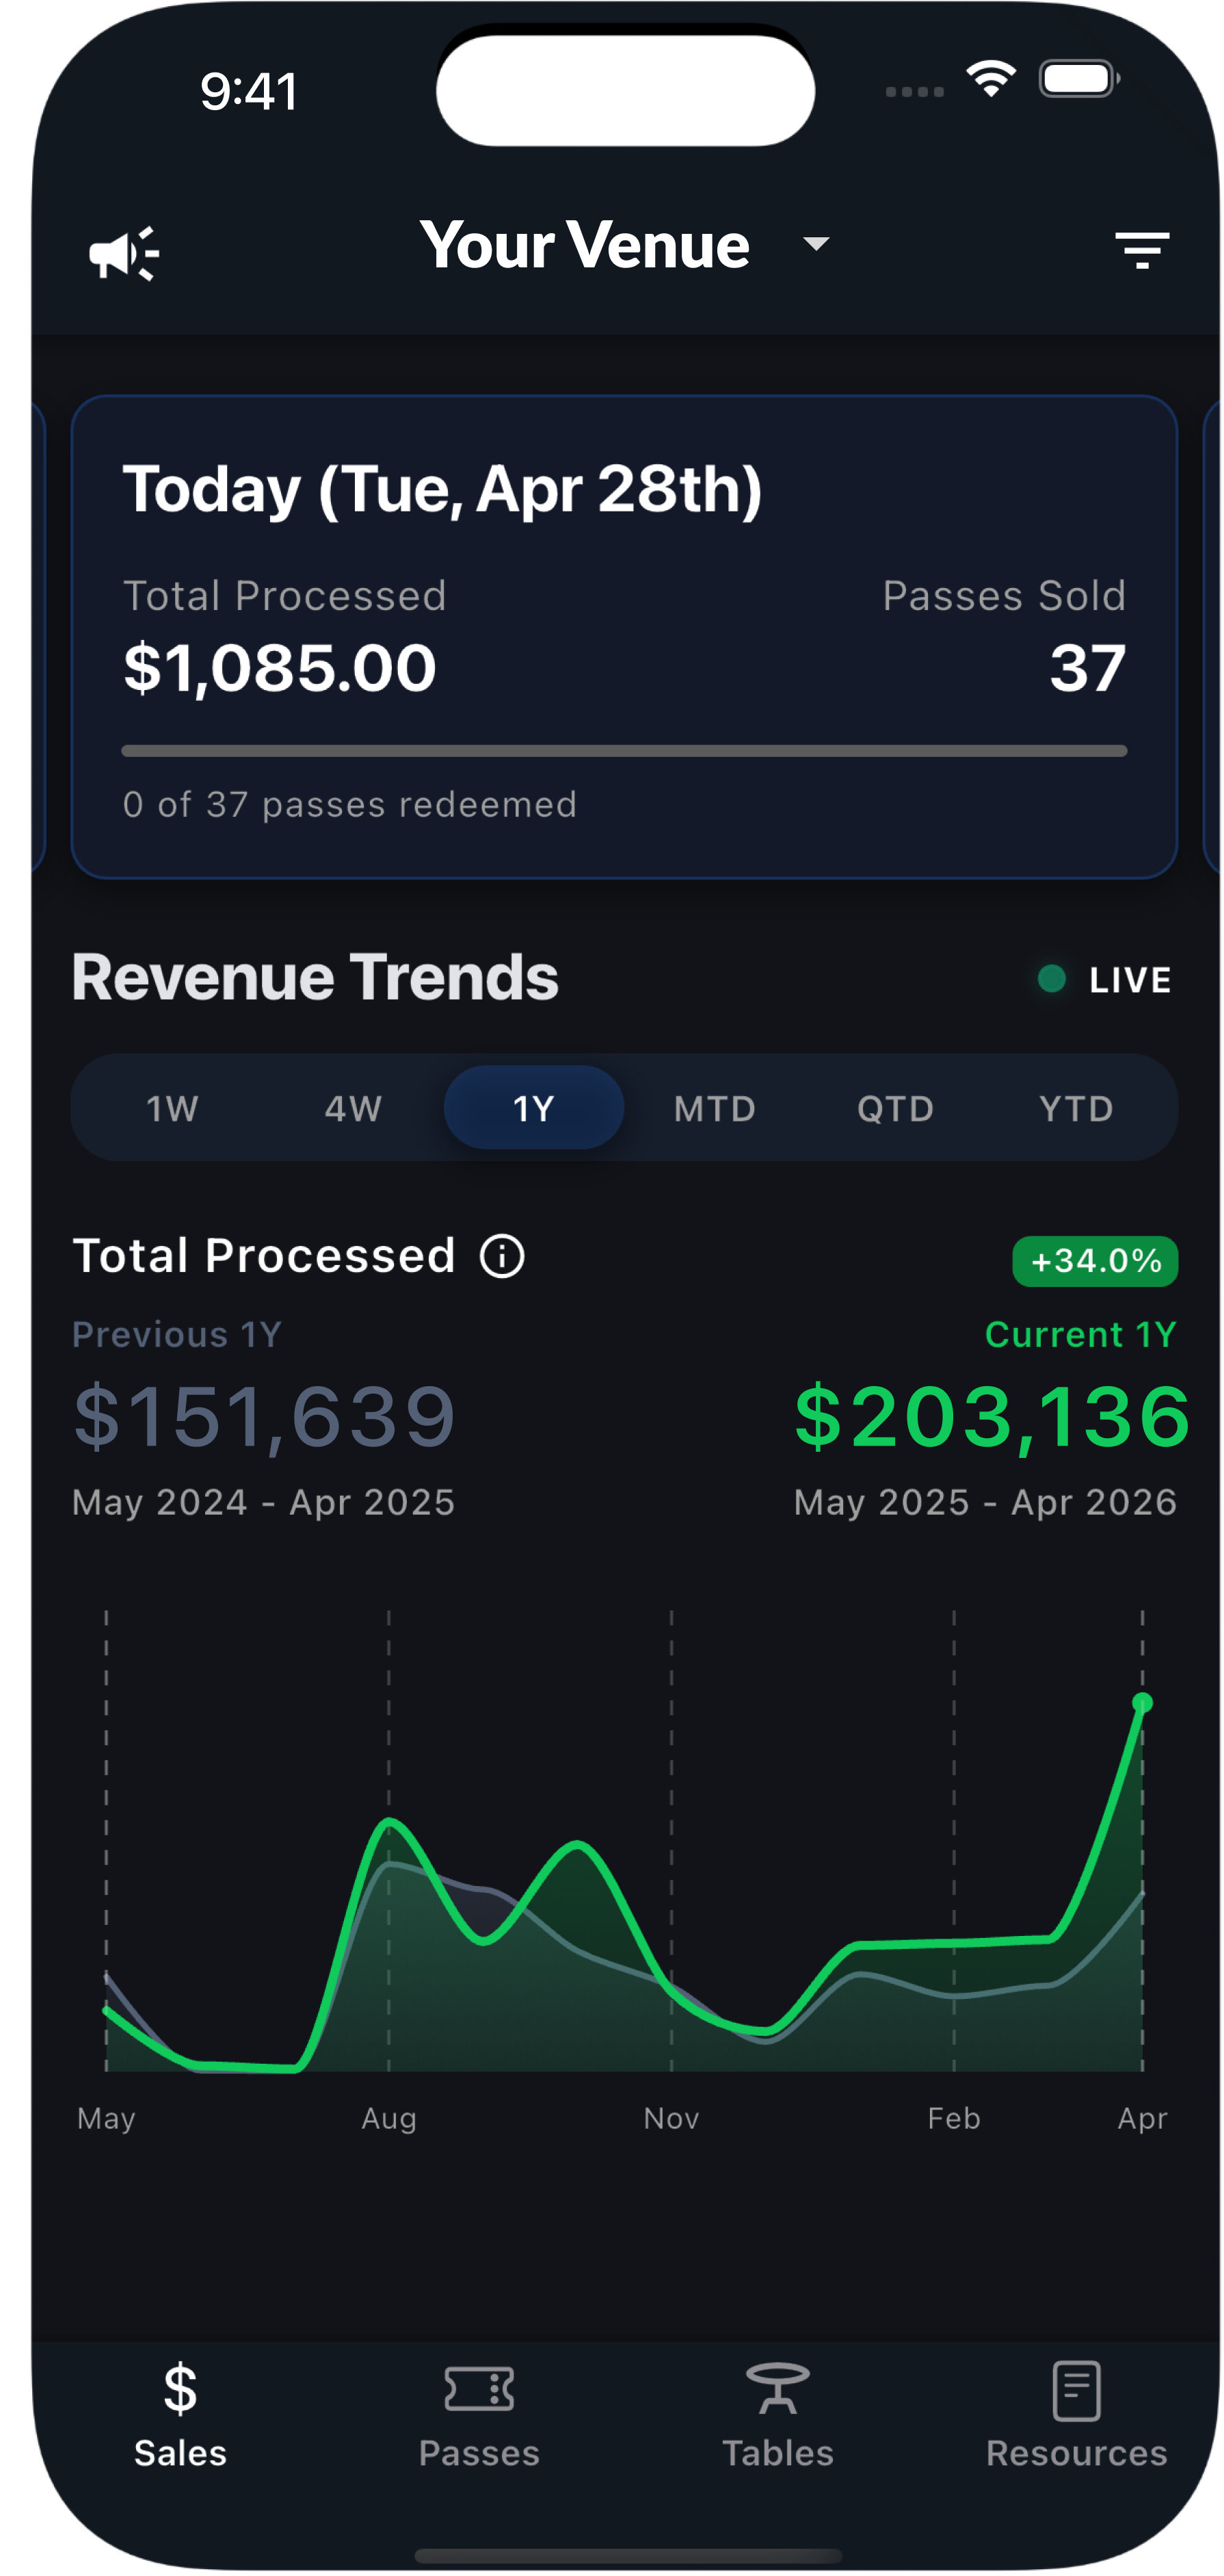Select the MTD time range
This screenshot has width=1224, height=2576.
715,1108
